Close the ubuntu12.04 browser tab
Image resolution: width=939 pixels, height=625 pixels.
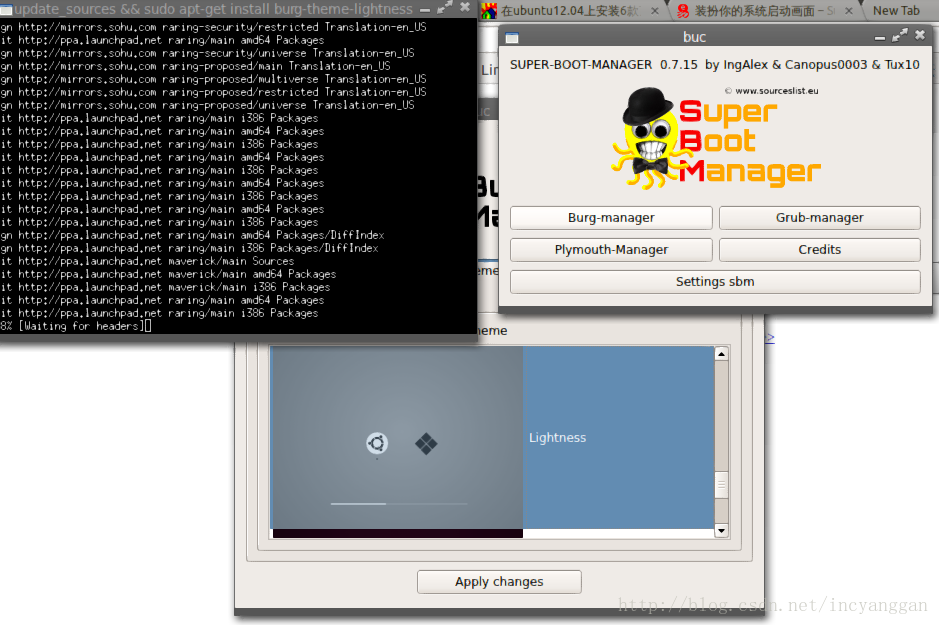tap(655, 11)
